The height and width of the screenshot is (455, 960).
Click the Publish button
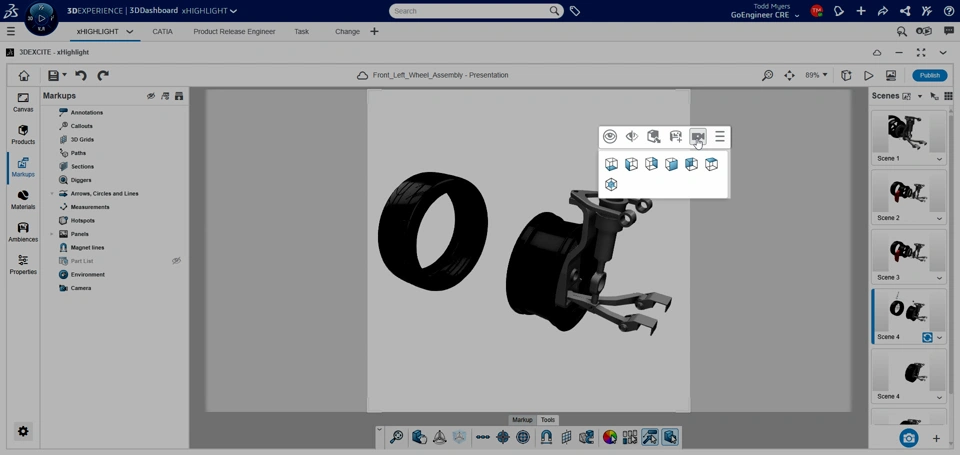(929, 75)
